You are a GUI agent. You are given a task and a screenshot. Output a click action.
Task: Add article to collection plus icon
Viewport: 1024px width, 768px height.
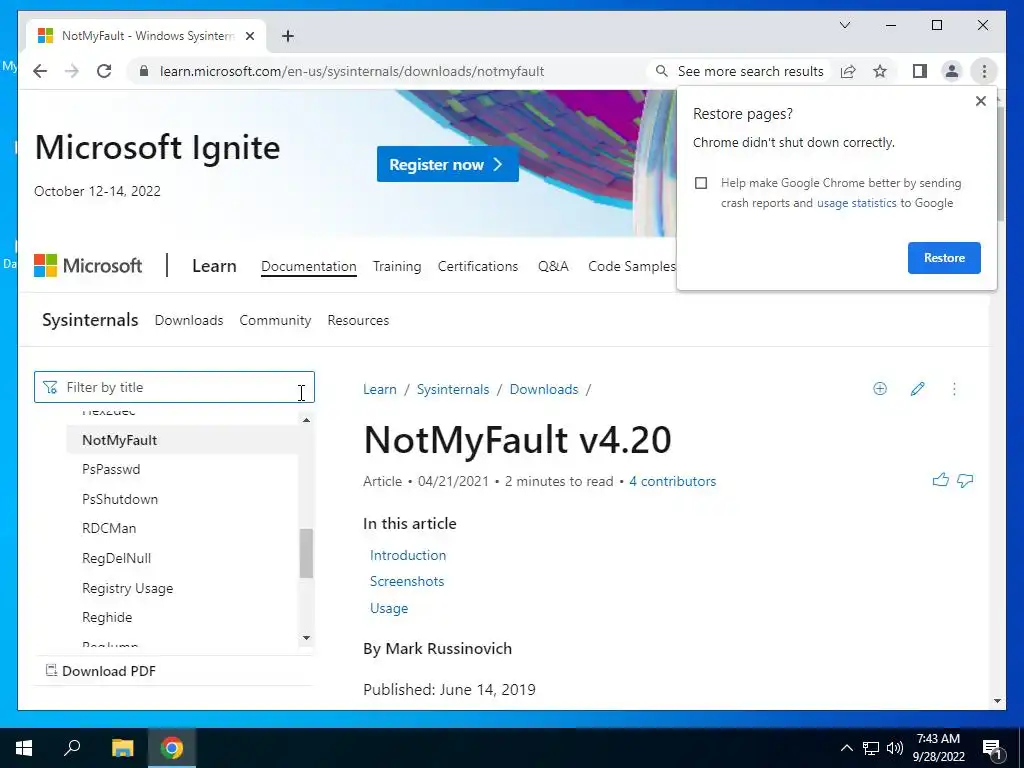point(880,389)
